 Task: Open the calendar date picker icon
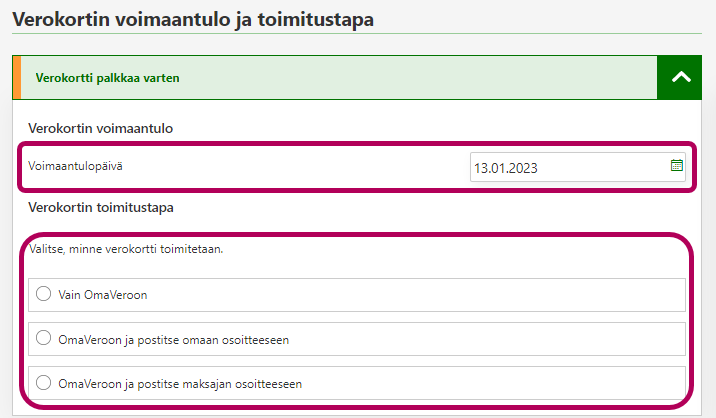(x=676, y=166)
